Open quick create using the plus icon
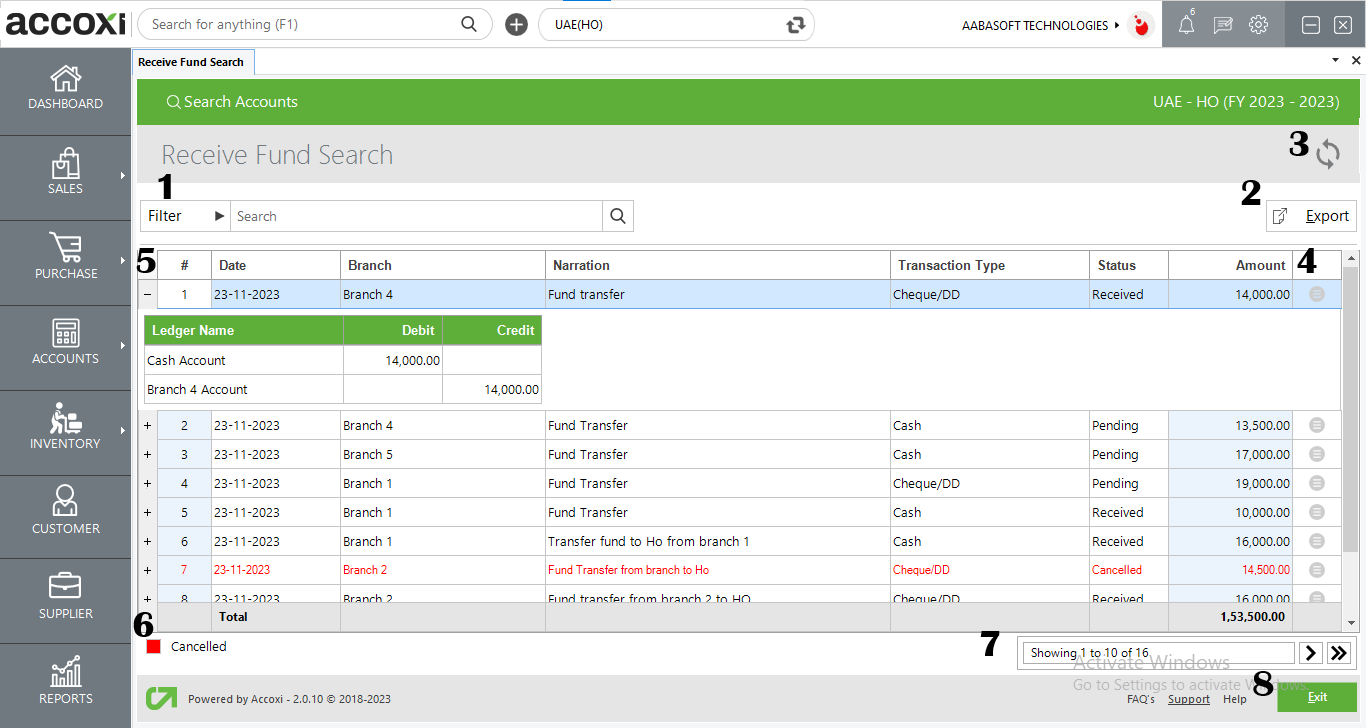Image resolution: width=1366 pixels, height=728 pixels. pyautogui.click(x=516, y=23)
